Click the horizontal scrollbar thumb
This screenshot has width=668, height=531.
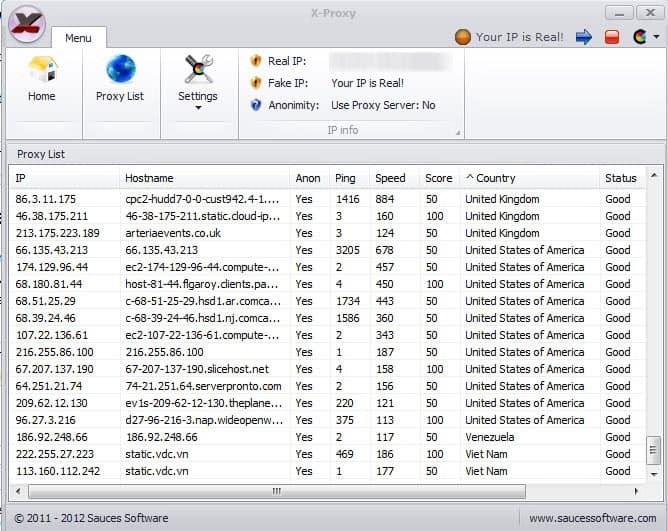pos(277,491)
